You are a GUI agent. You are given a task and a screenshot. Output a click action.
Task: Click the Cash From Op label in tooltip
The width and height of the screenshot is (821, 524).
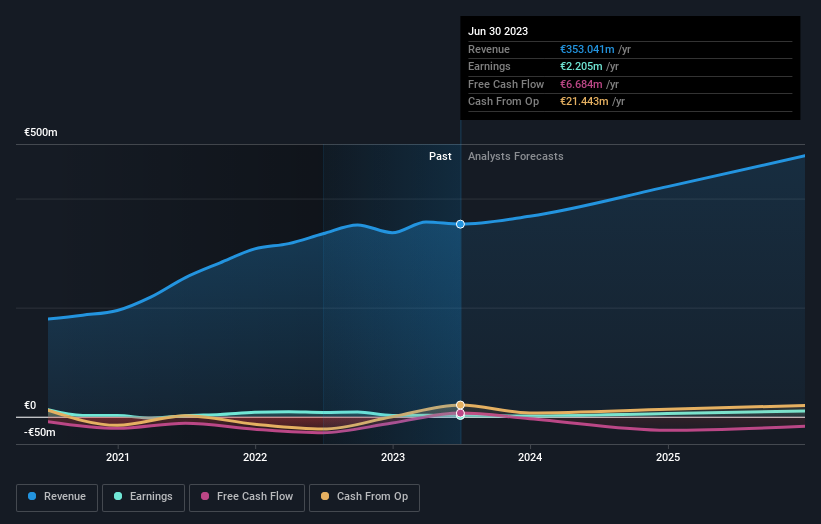(503, 102)
